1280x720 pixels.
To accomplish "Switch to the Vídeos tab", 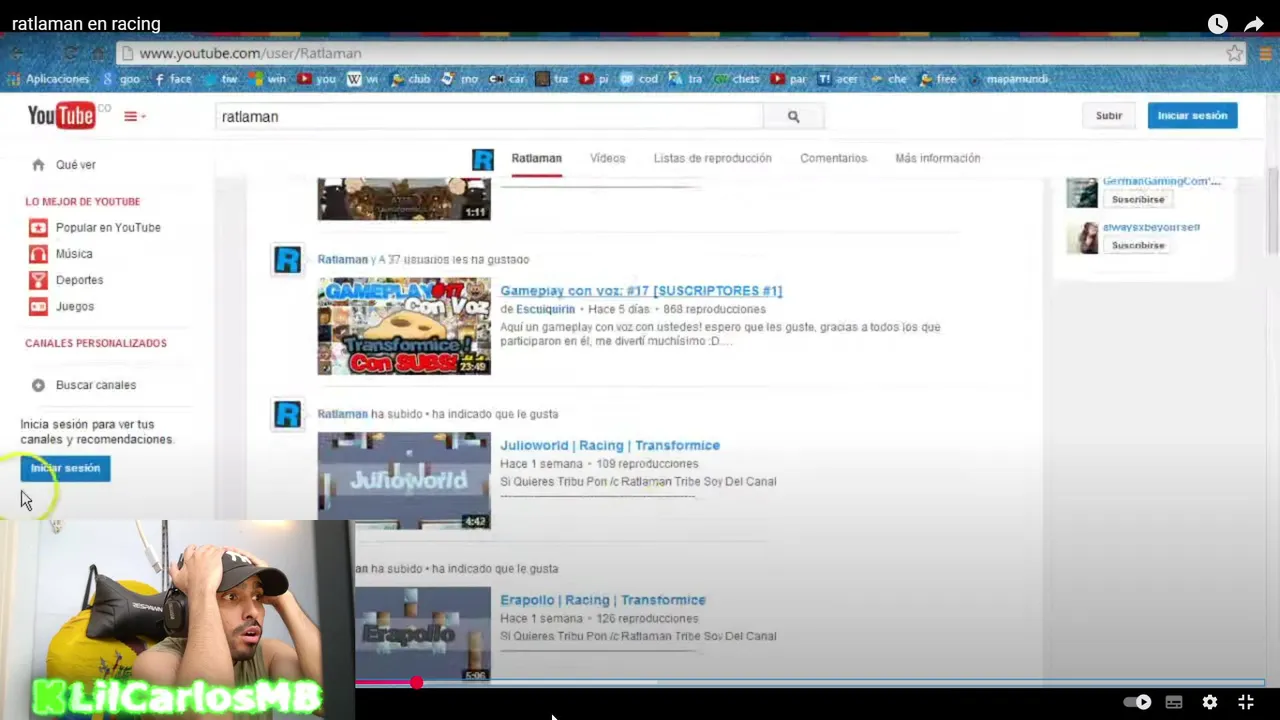I will pyautogui.click(x=607, y=158).
